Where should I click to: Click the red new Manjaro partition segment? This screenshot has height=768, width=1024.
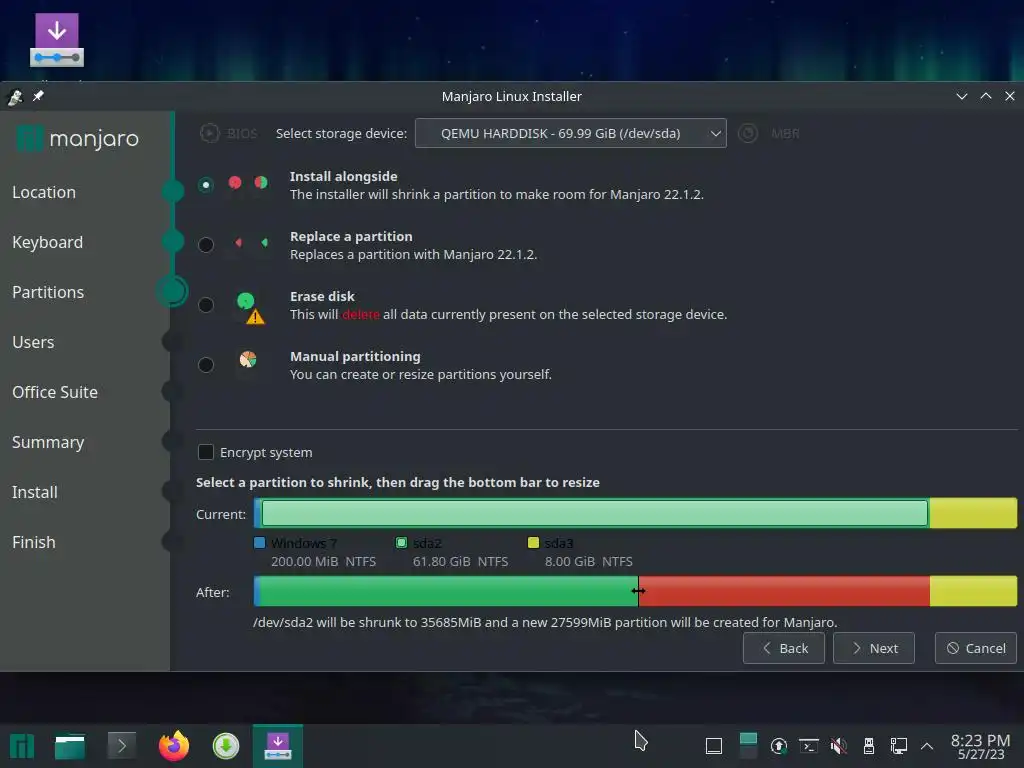click(x=784, y=591)
